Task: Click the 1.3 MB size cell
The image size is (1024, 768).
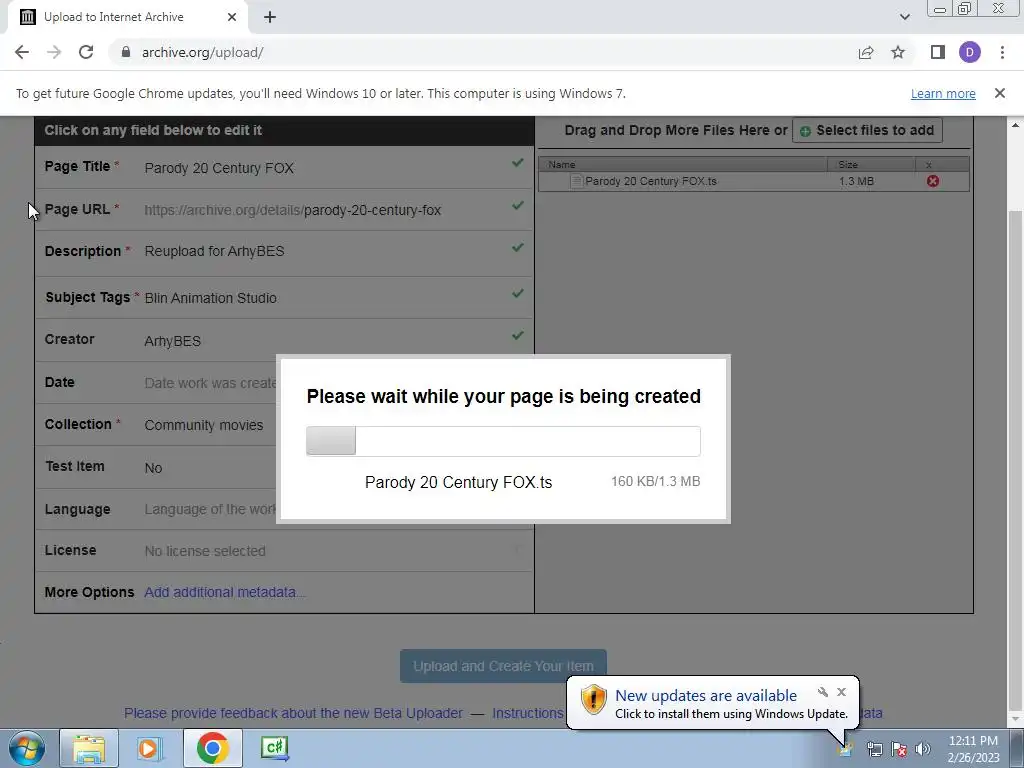Action: point(856,181)
